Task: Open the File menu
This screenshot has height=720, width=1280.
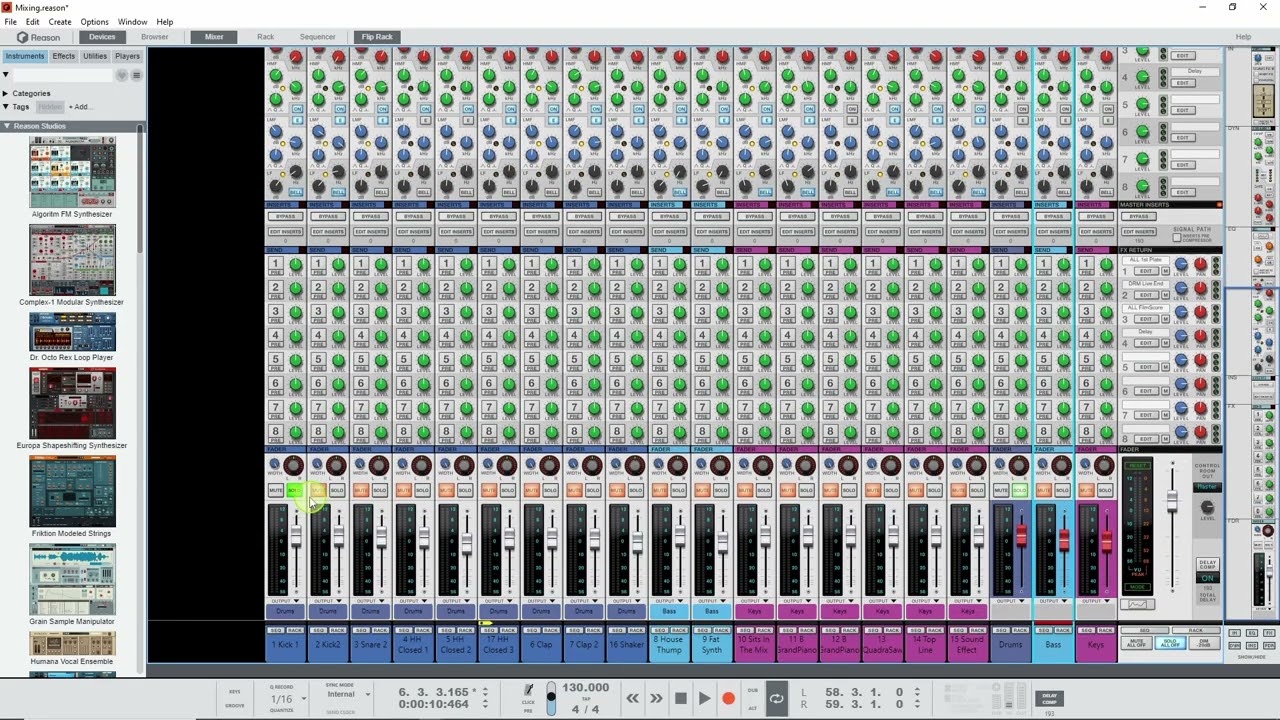Action: pos(10,22)
